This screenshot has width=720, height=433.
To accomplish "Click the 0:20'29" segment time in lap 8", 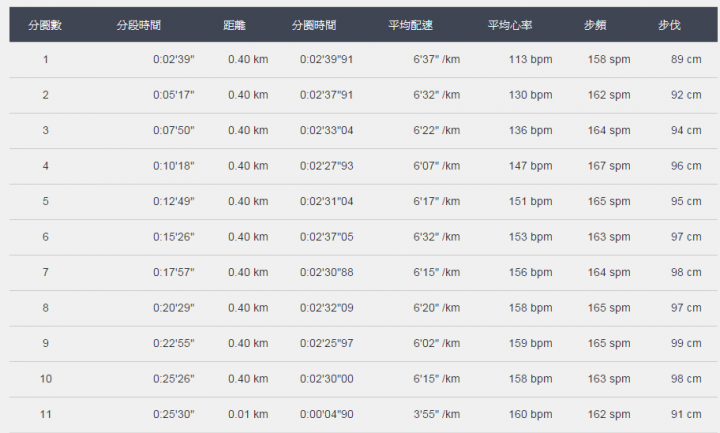I will coord(174,308).
